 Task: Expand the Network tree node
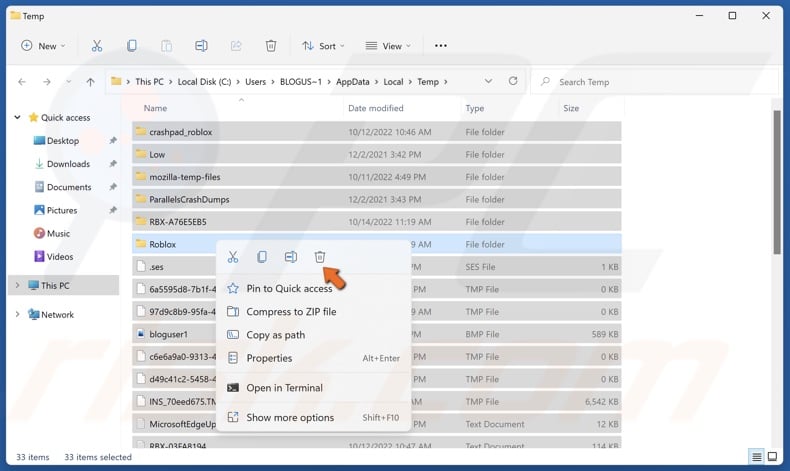[17, 315]
